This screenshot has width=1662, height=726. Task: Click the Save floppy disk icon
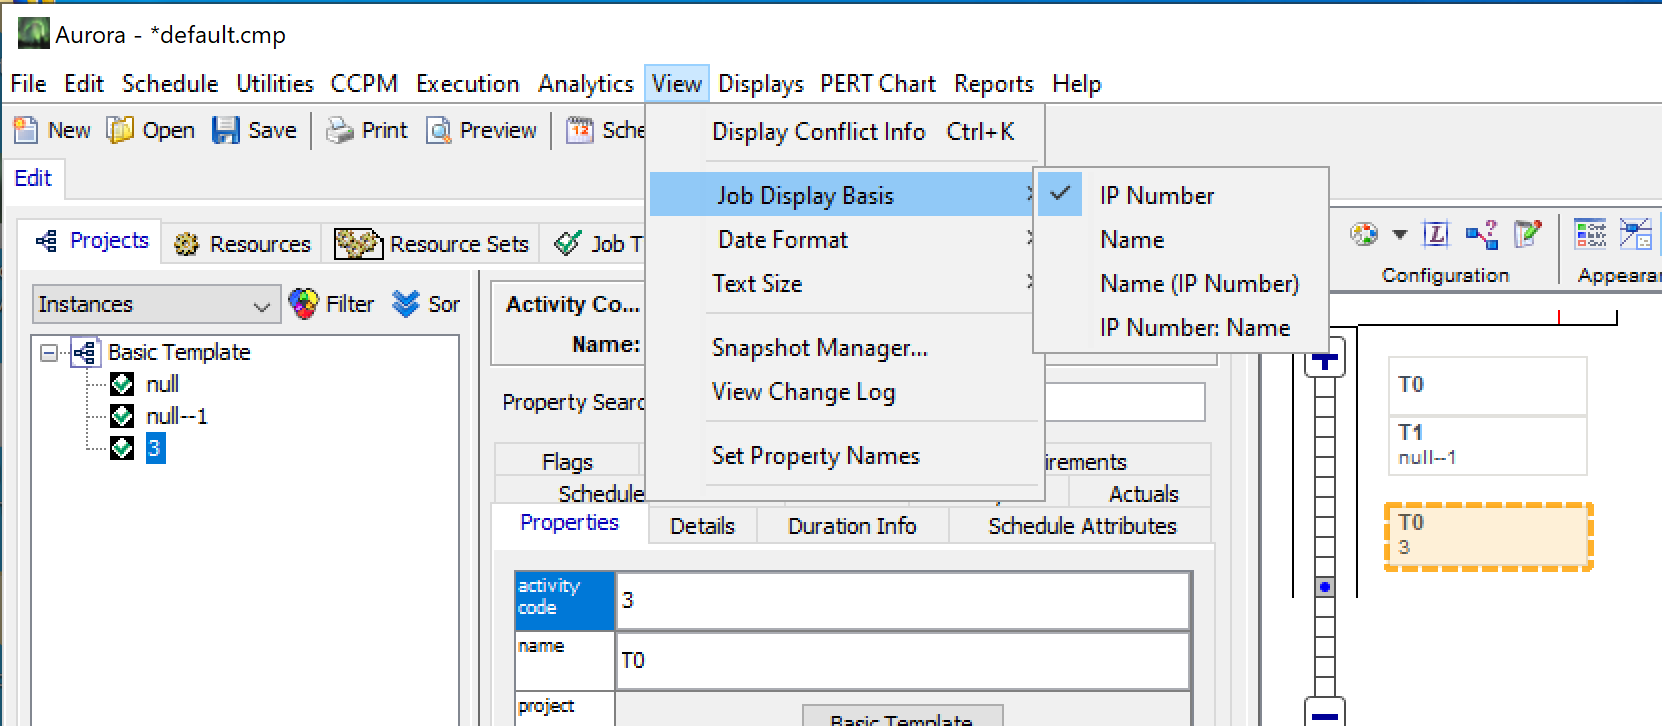pyautogui.click(x=225, y=130)
